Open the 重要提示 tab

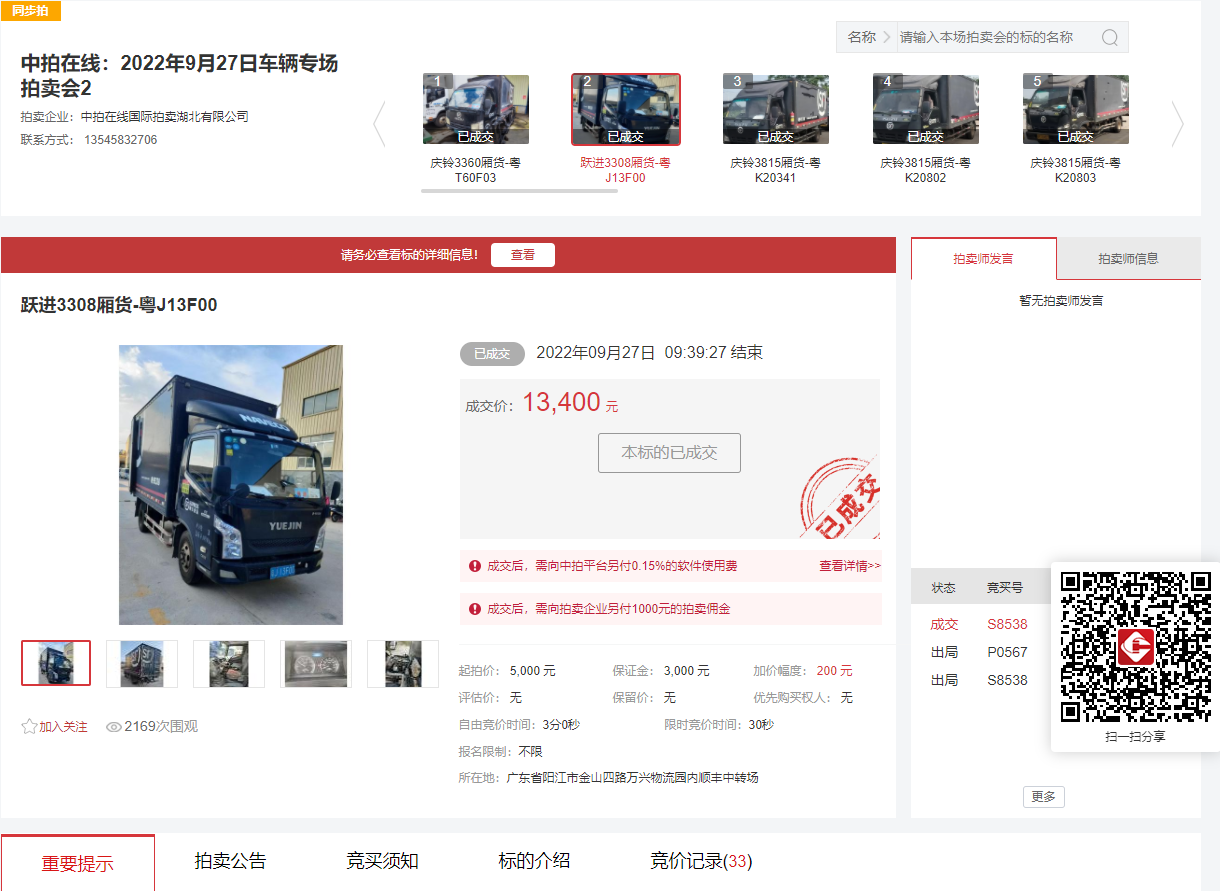click(78, 863)
